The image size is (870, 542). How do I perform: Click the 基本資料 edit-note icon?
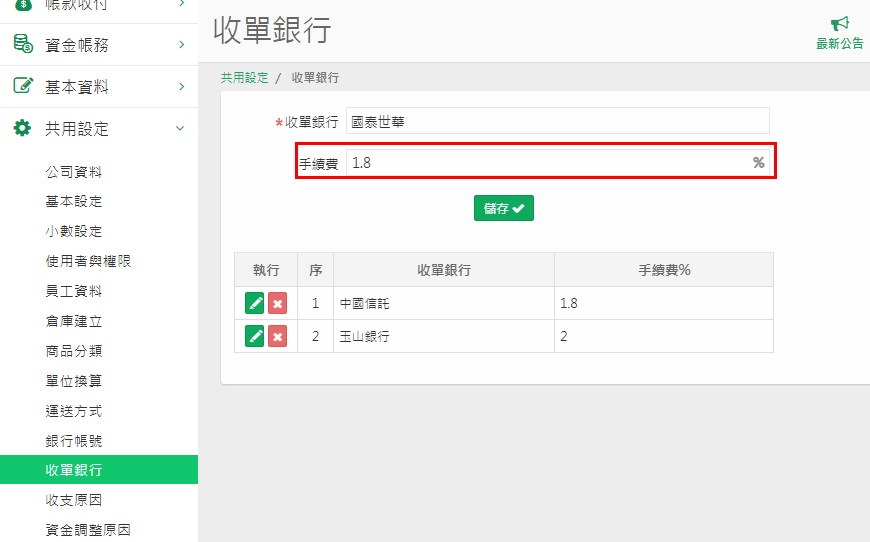click(23, 85)
